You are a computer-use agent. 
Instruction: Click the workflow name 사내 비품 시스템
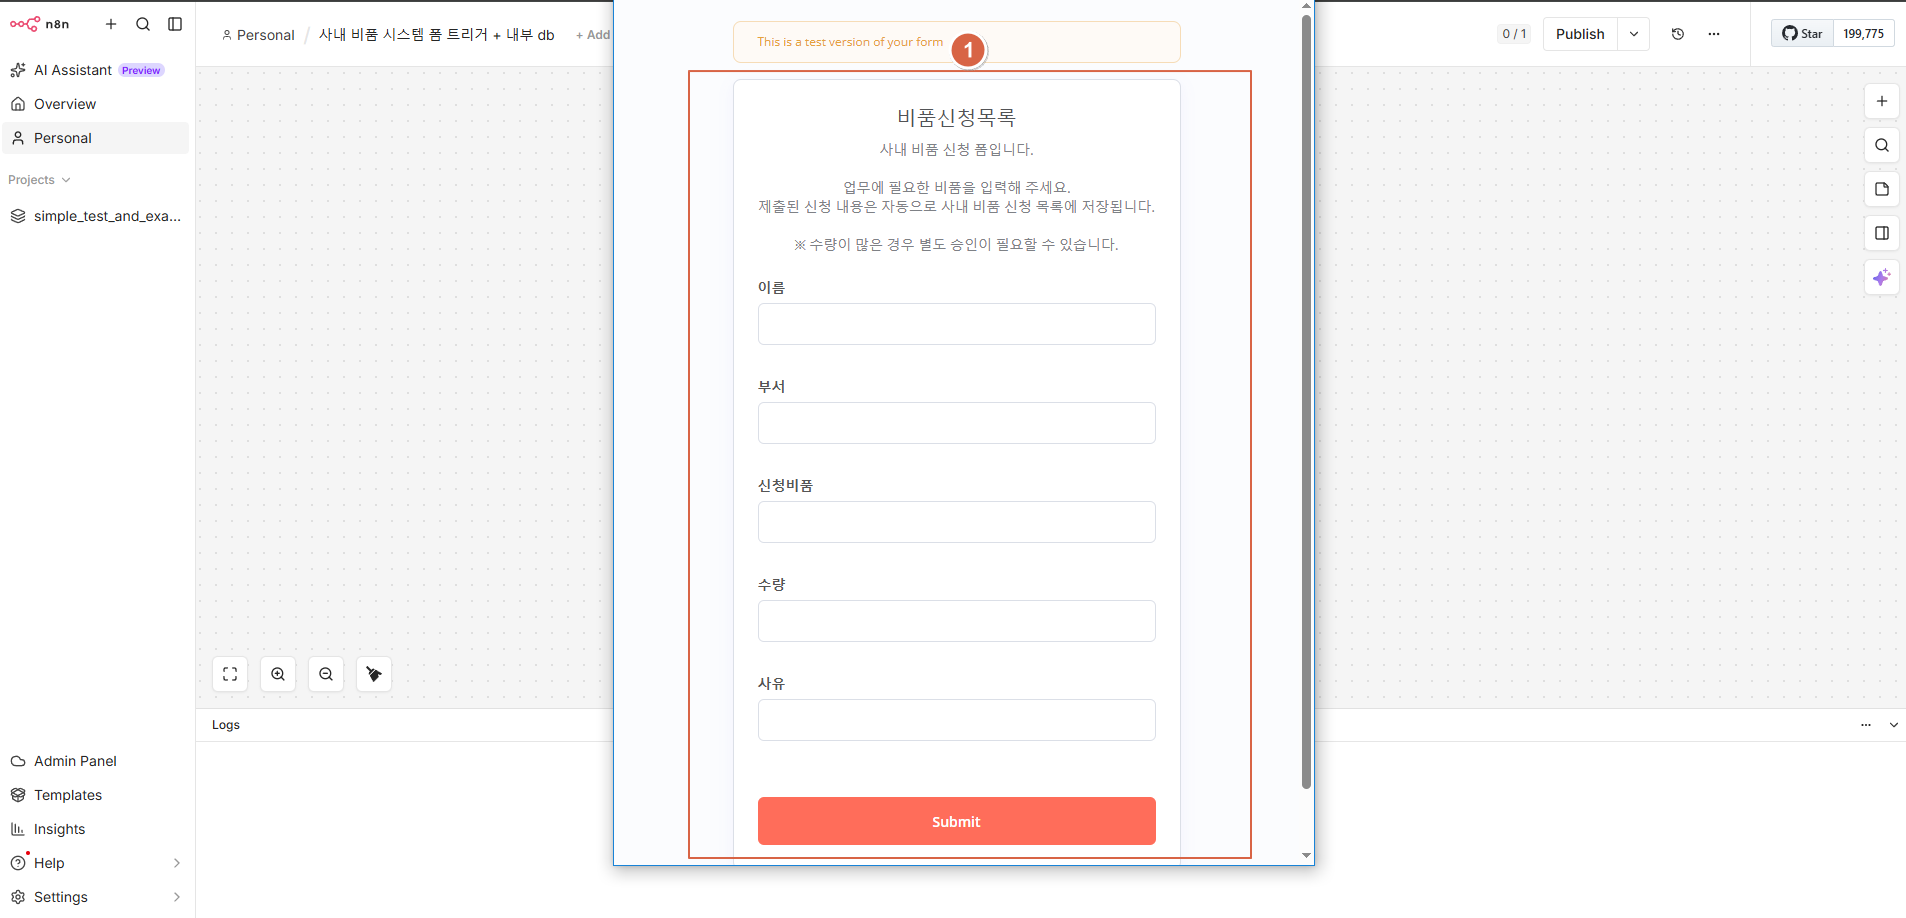click(436, 34)
